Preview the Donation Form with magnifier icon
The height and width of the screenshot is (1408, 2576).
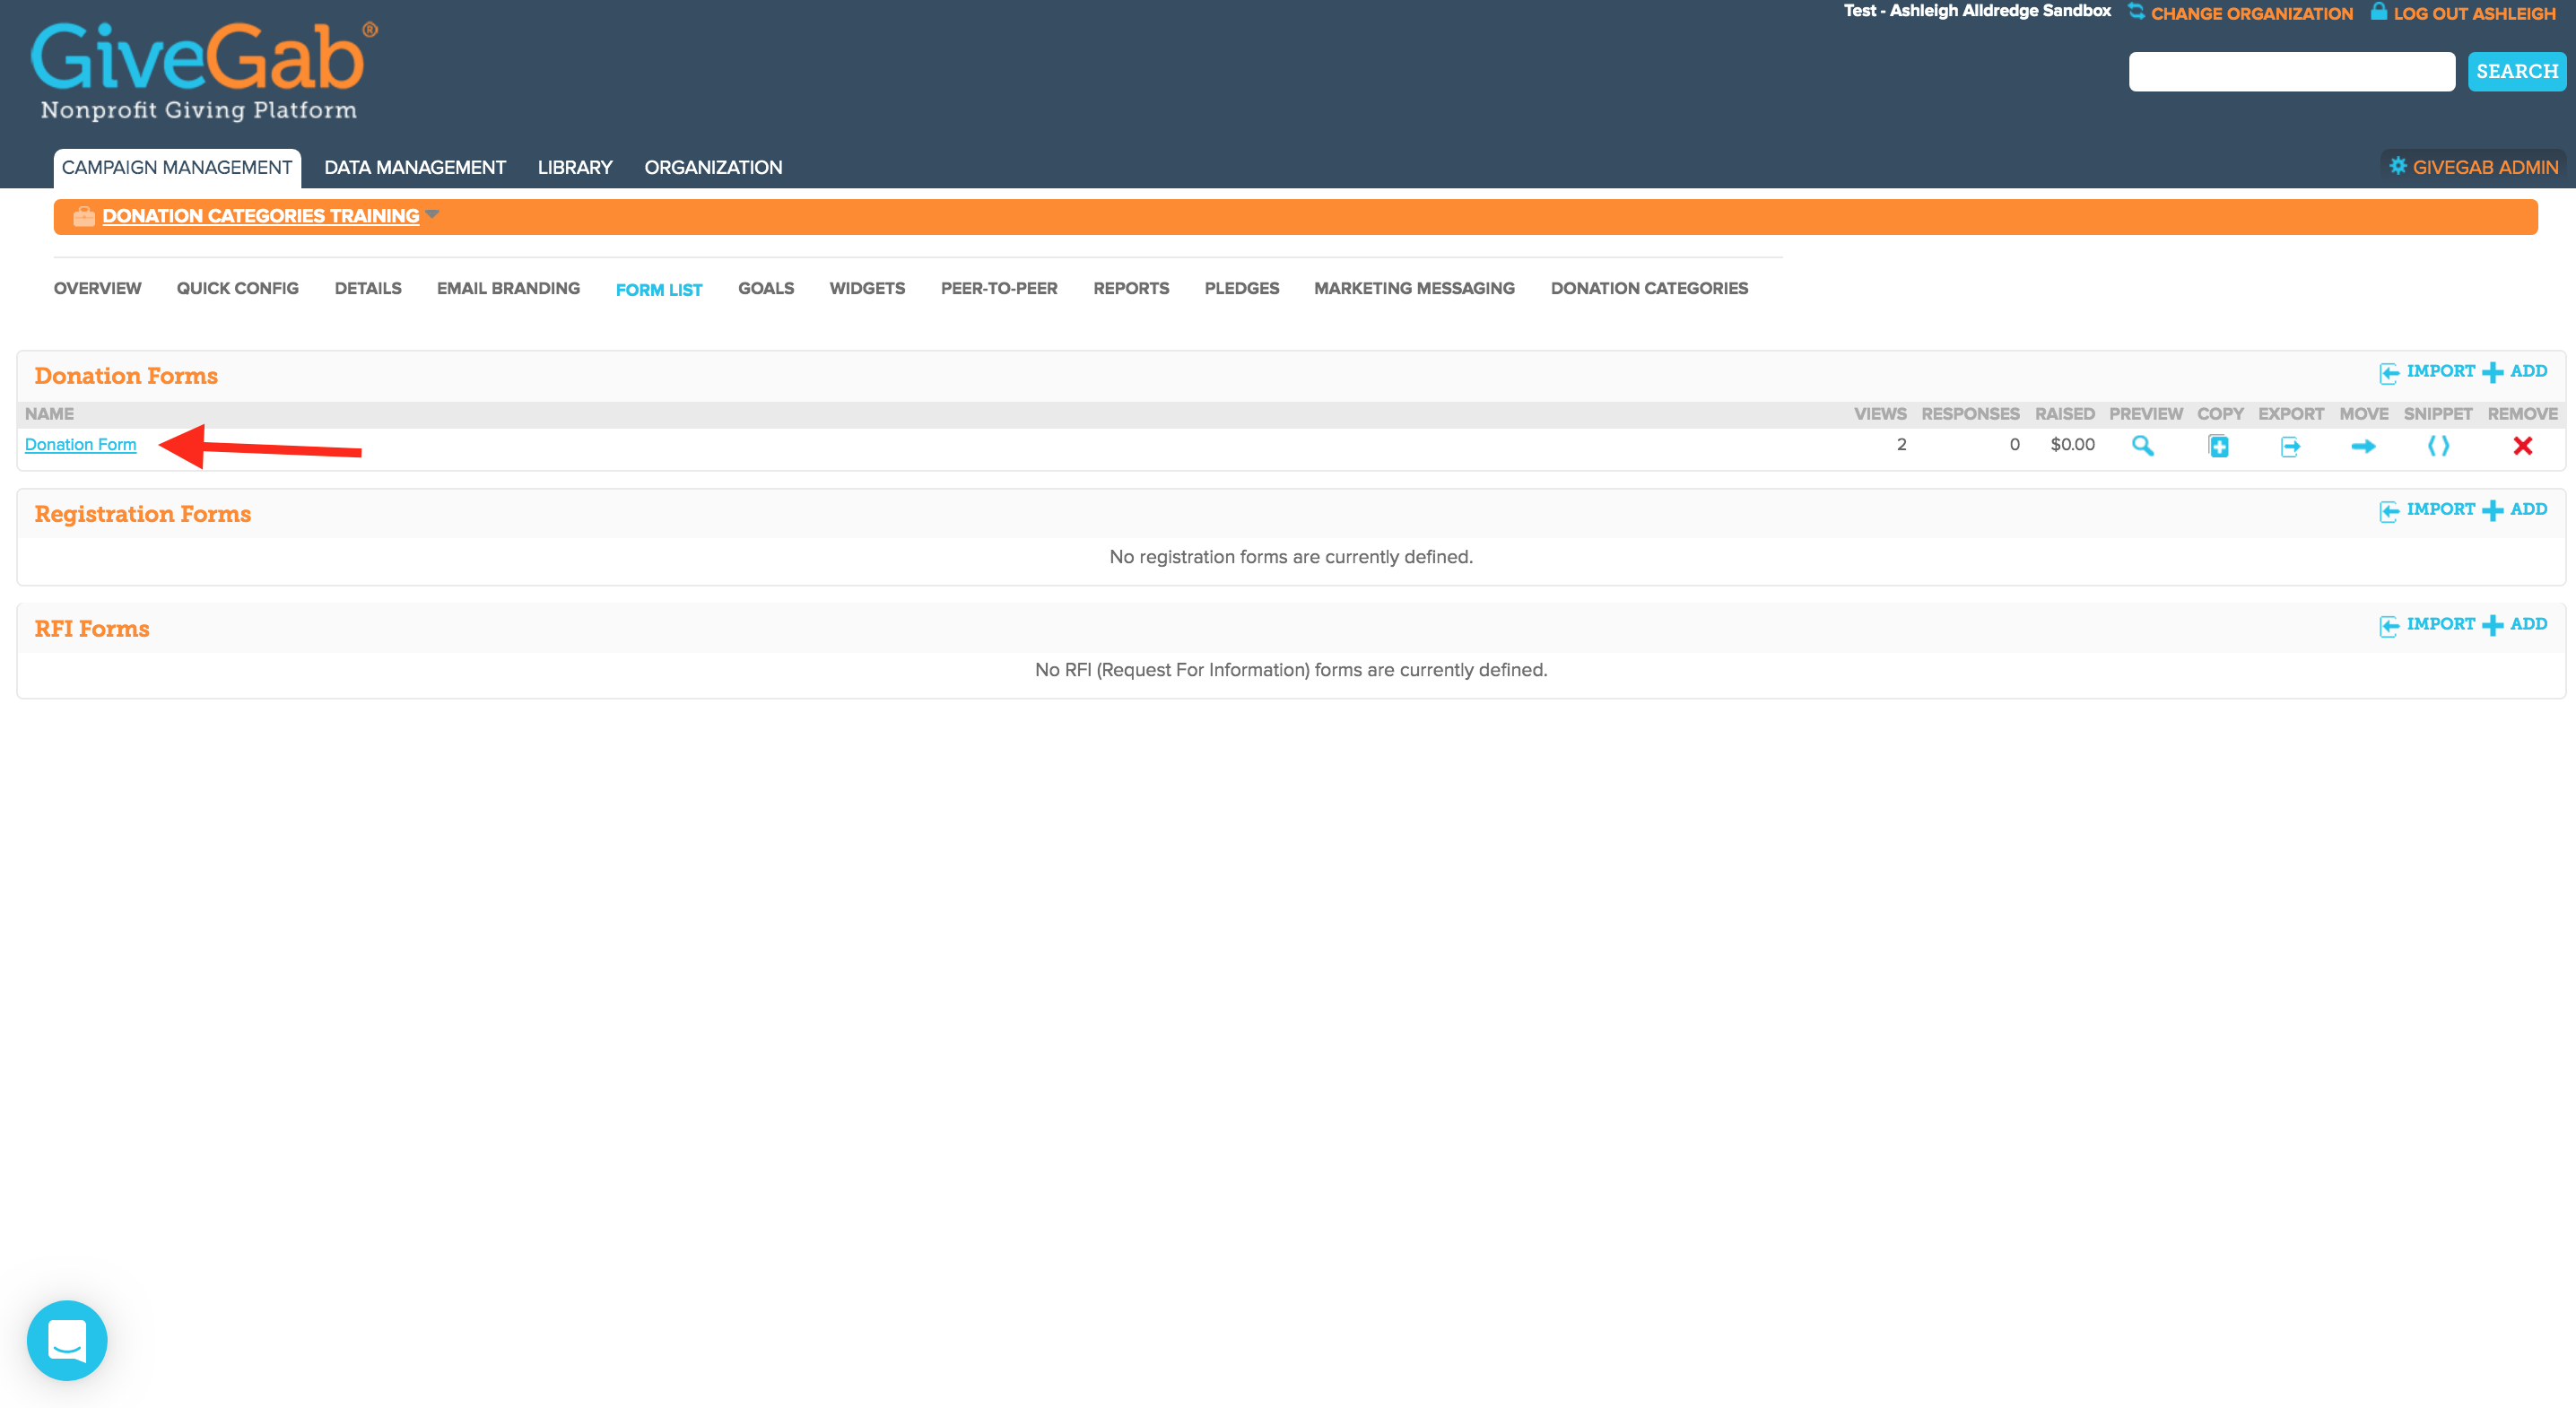[2142, 446]
